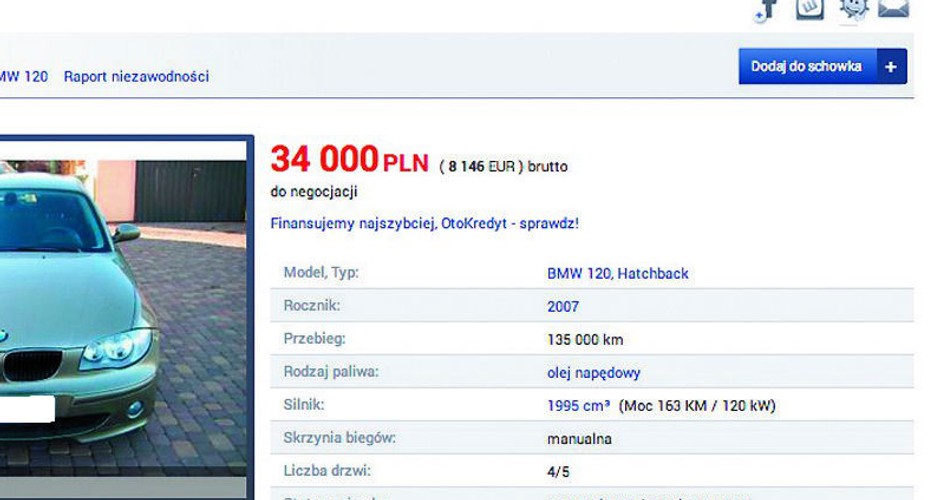This screenshot has height=500, width=940.
Task: Click the Rodzaj paliwa label
Action: tap(331, 372)
